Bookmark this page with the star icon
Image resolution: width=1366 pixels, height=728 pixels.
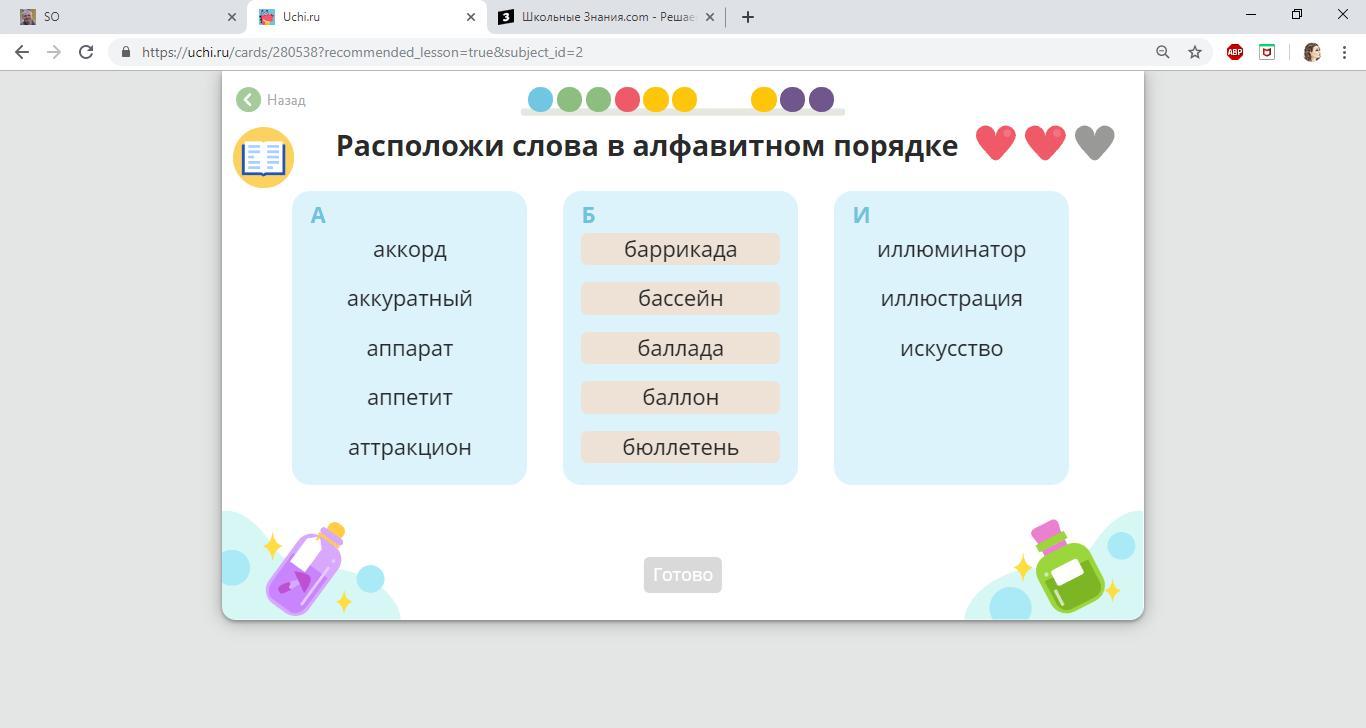[1194, 52]
